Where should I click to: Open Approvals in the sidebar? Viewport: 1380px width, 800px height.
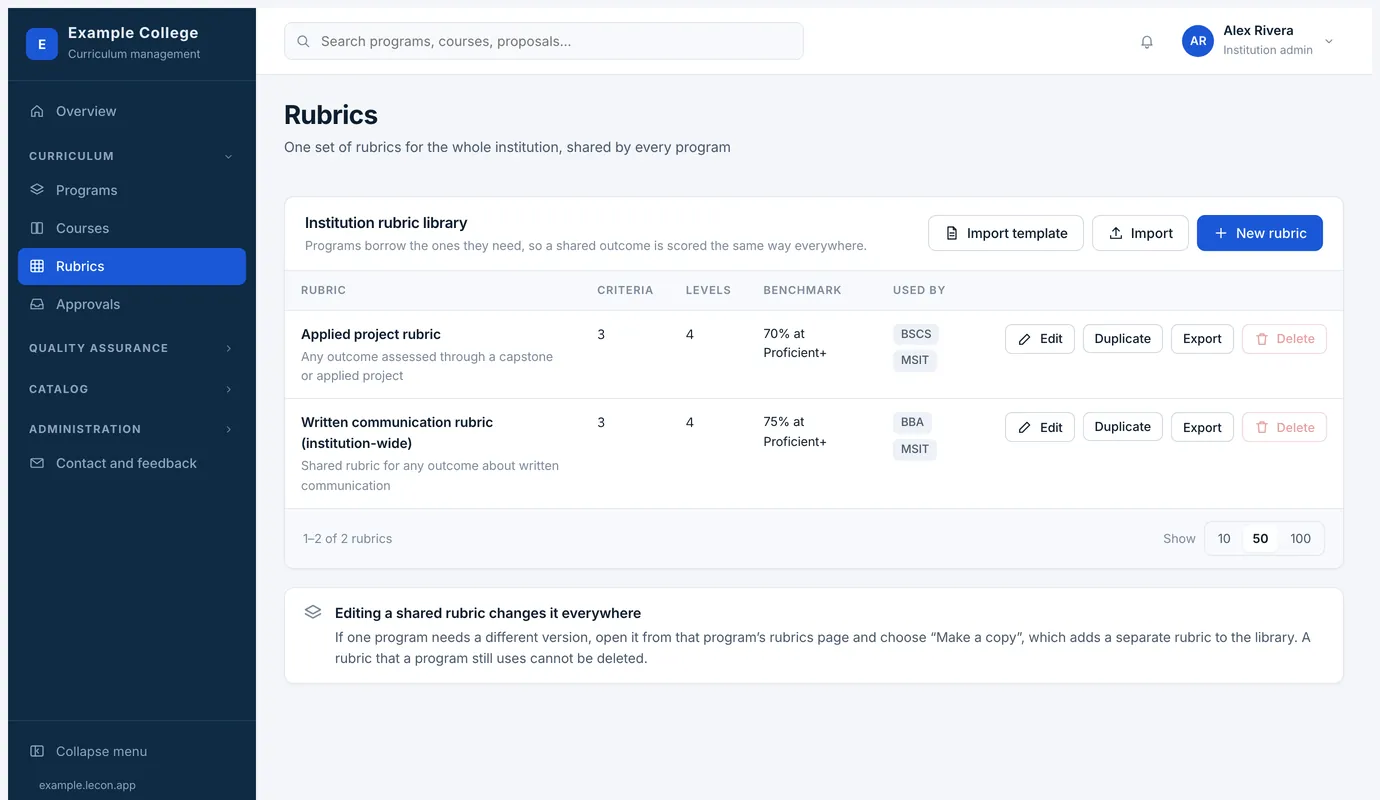[x=132, y=304]
